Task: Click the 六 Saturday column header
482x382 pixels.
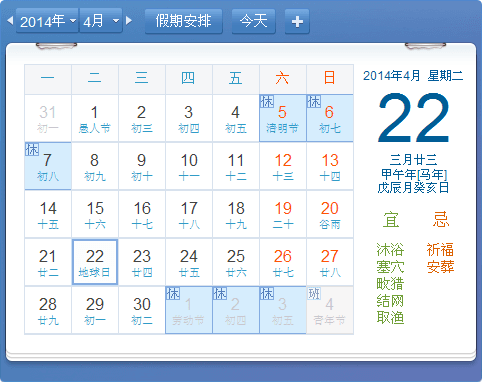Action: point(283,79)
